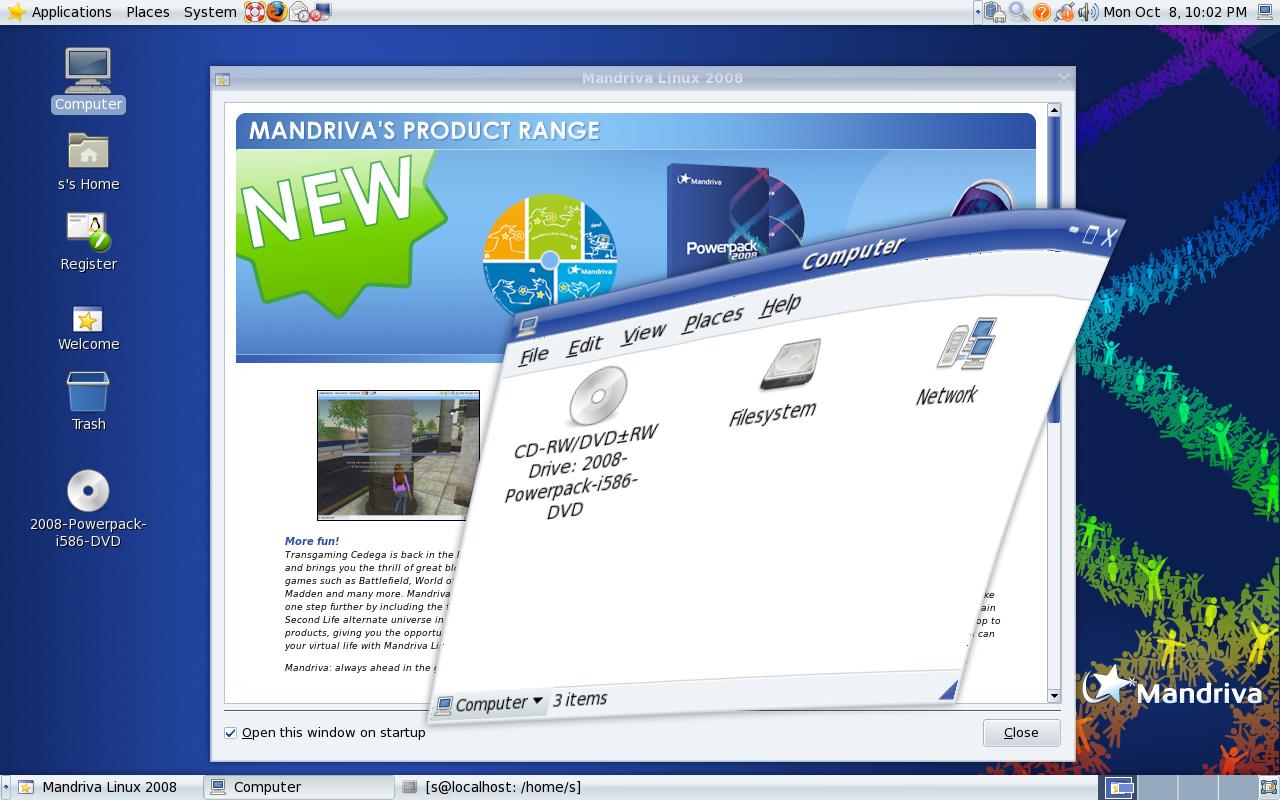1280x800 pixels.
Task: Open the Places menu in Computer window
Action: coord(712,319)
